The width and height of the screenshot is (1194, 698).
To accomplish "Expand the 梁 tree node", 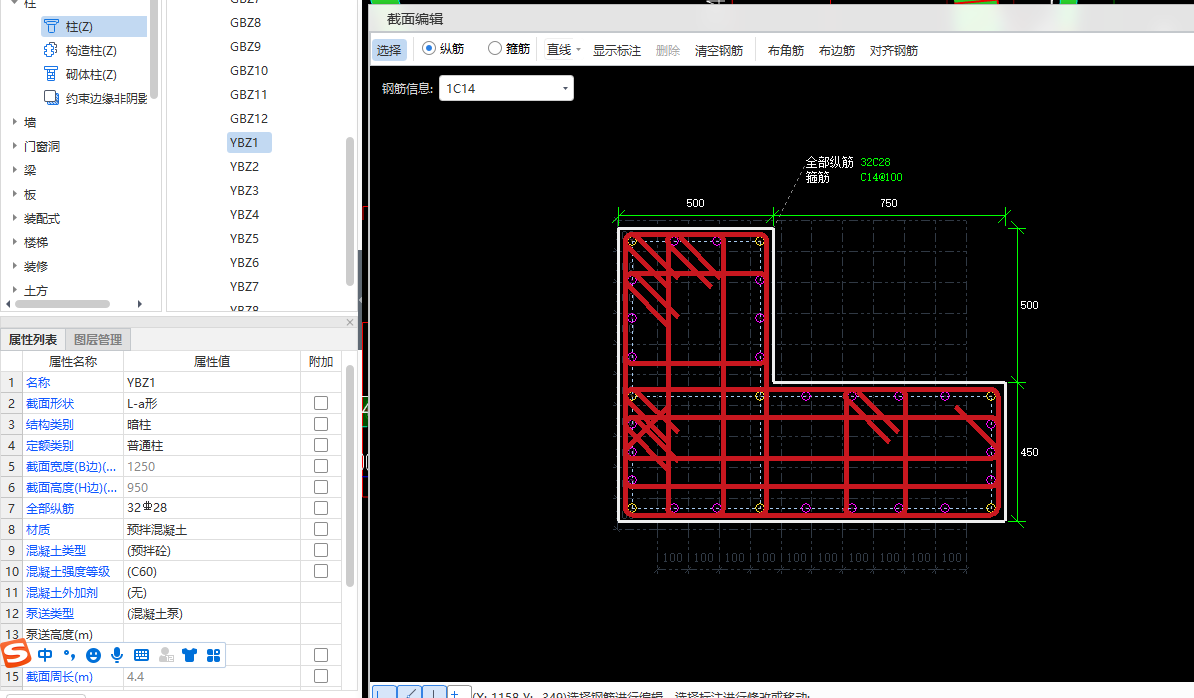I will tap(14, 170).
